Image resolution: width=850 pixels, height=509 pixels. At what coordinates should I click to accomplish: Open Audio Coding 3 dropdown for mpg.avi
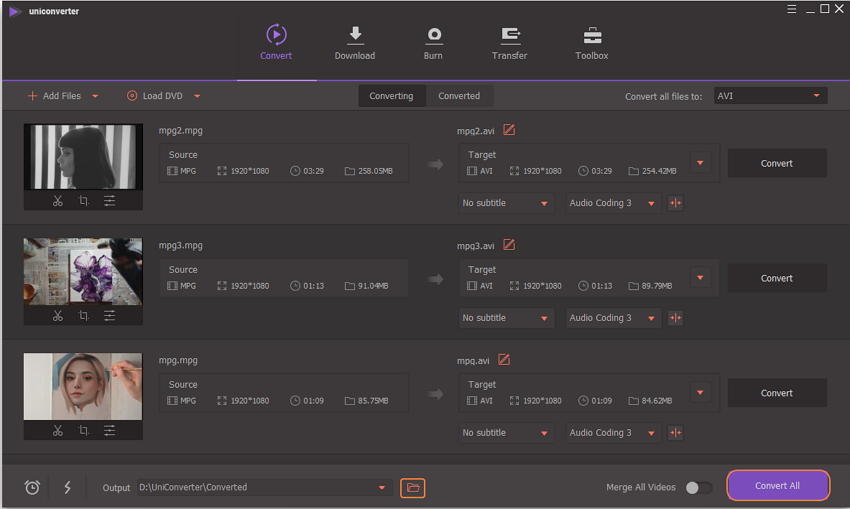click(x=613, y=433)
